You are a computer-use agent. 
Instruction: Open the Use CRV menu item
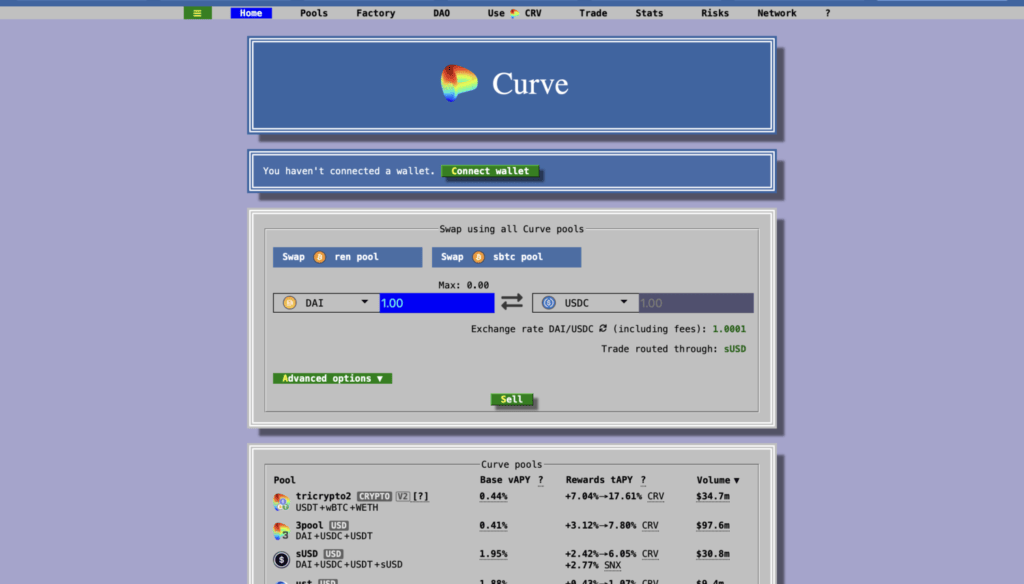515,13
